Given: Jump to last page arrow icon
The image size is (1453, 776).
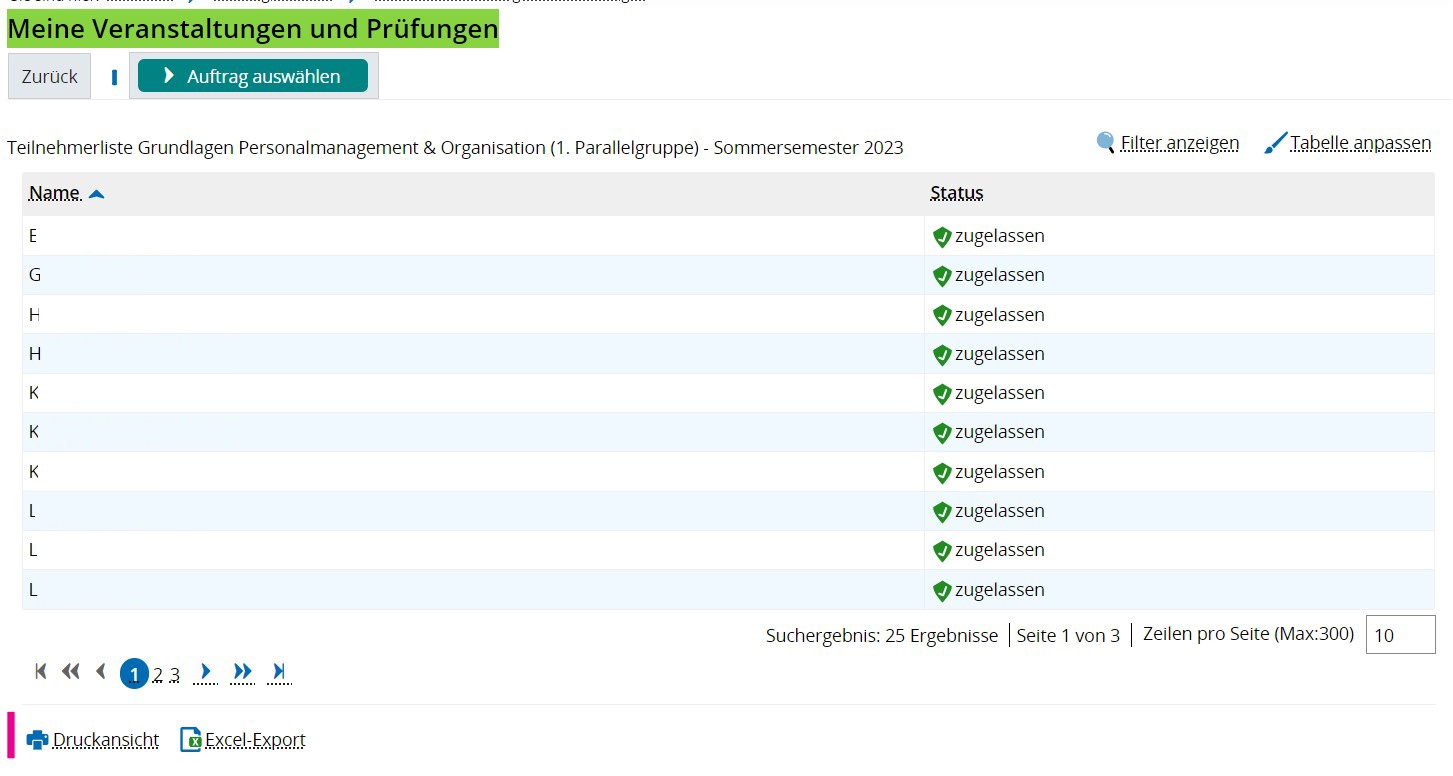Looking at the screenshot, I should (x=279, y=671).
